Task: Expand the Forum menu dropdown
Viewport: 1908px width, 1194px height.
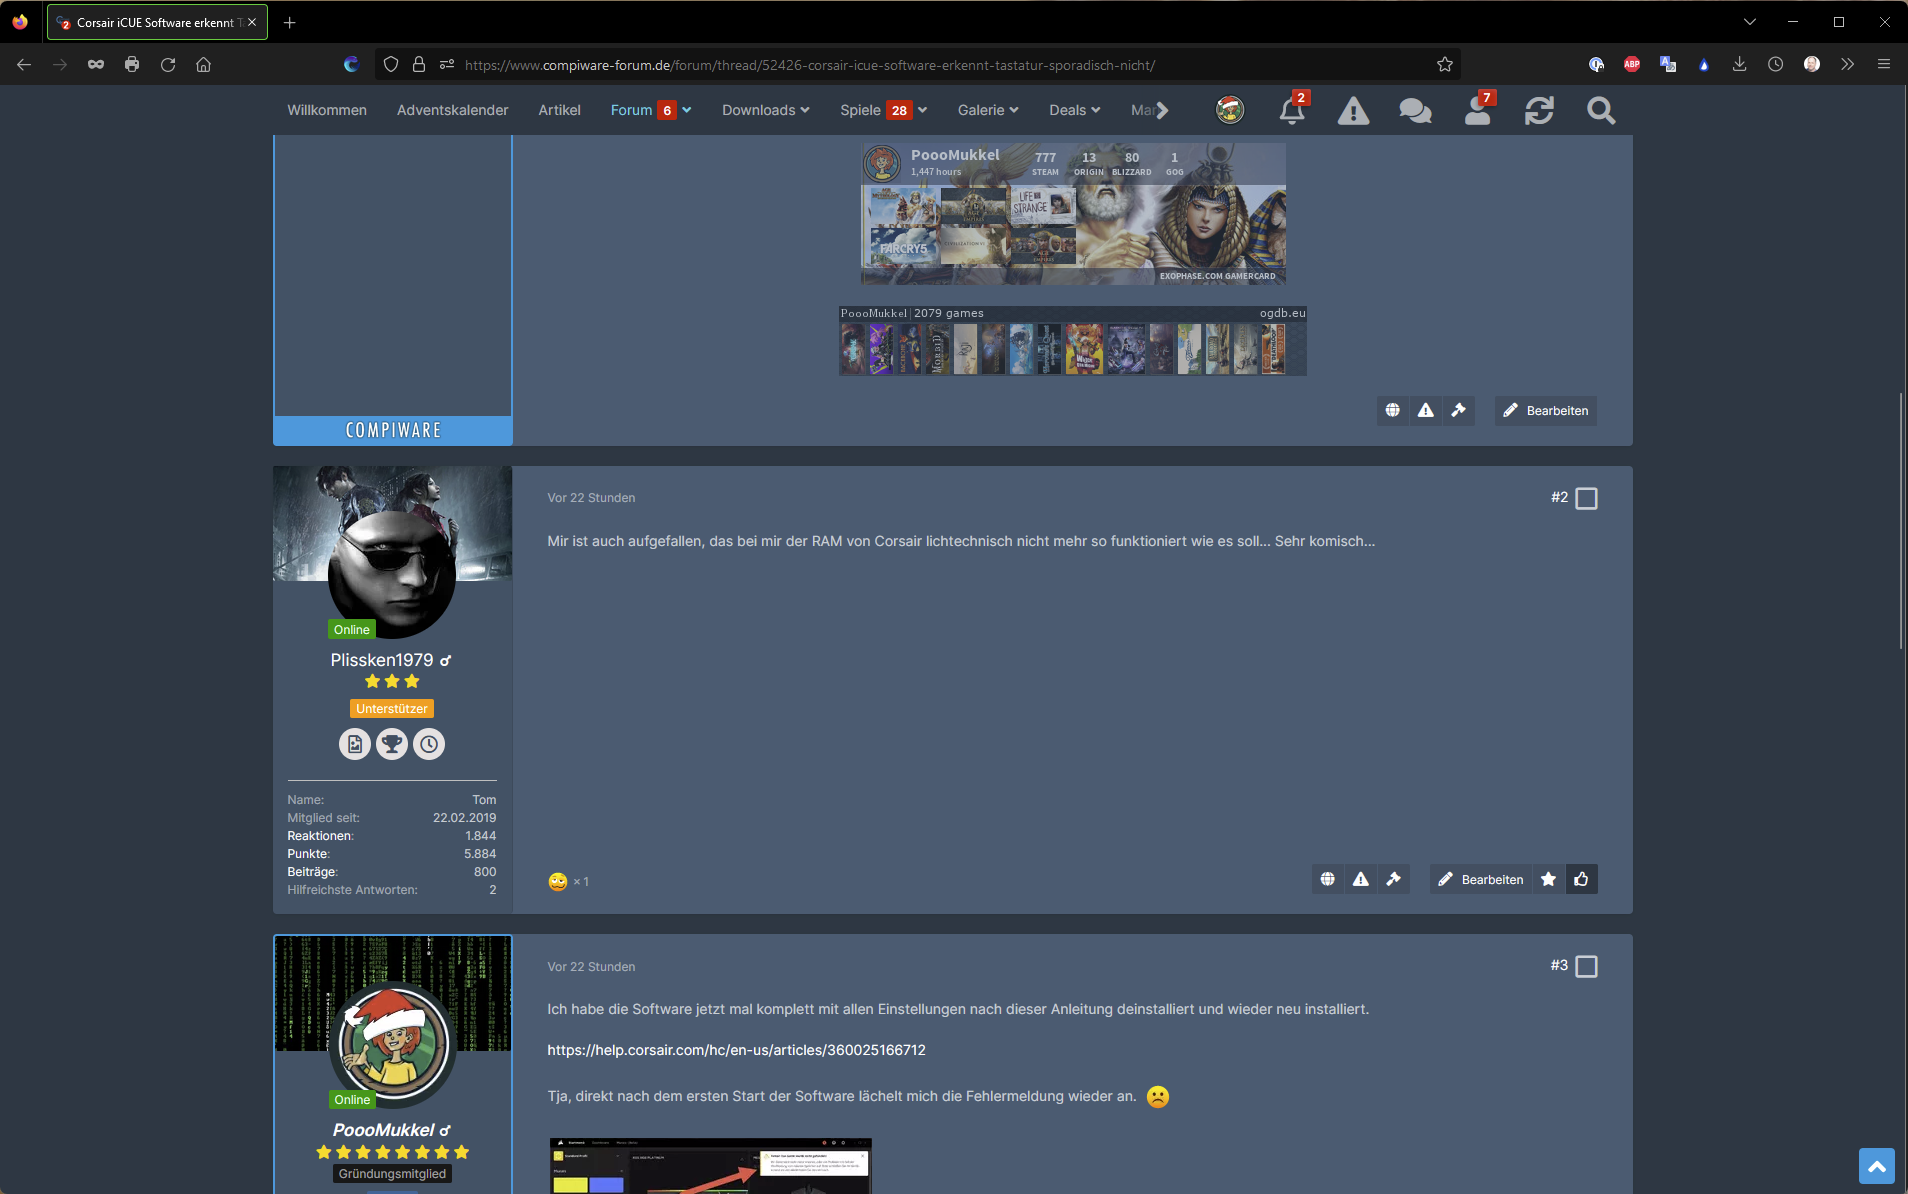Action: click(687, 110)
